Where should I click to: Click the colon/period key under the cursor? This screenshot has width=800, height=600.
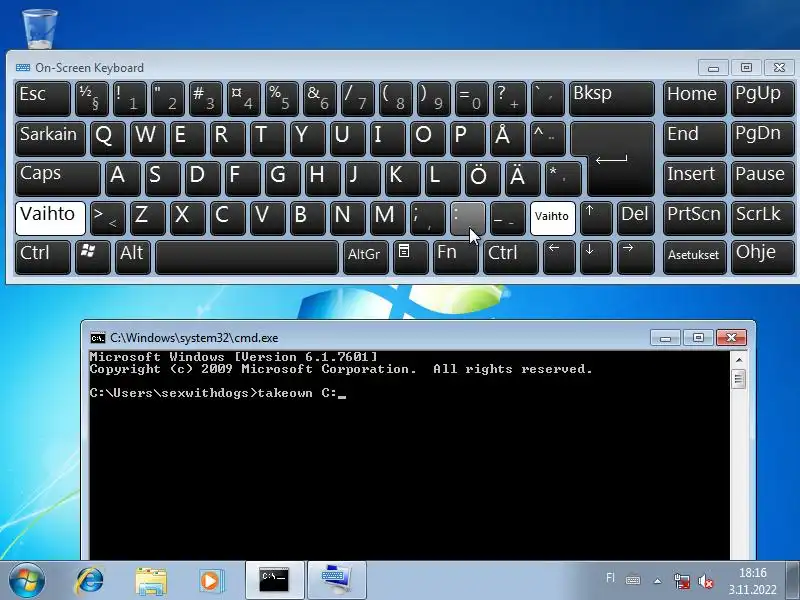(468, 218)
